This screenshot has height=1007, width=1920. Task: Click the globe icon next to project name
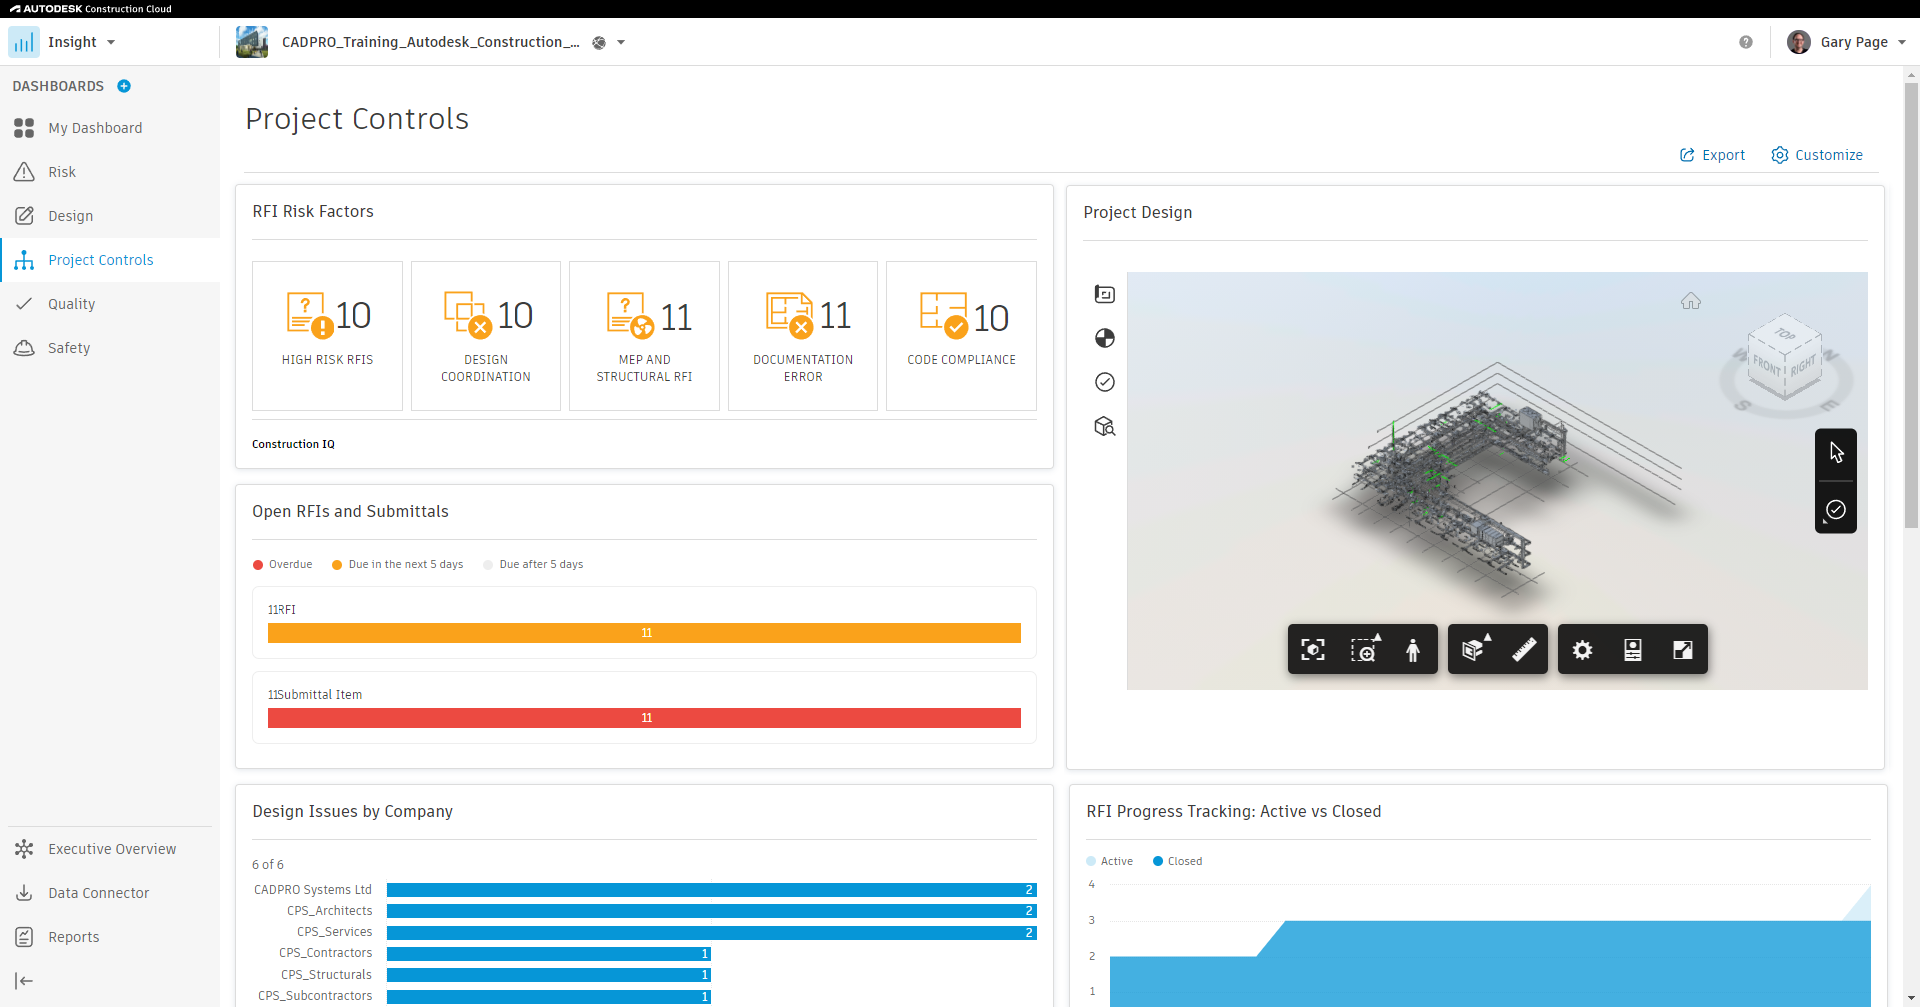(599, 43)
